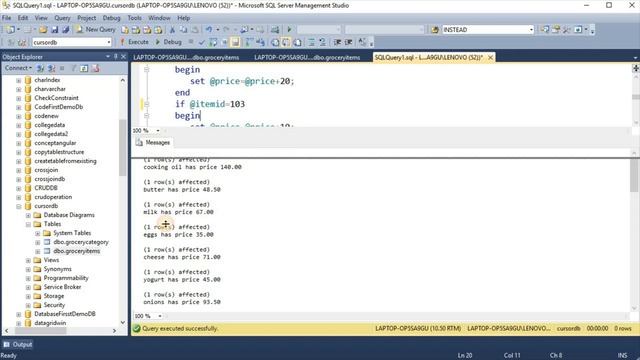
Task: Click the Open File folder icon
Action: tap(43, 29)
